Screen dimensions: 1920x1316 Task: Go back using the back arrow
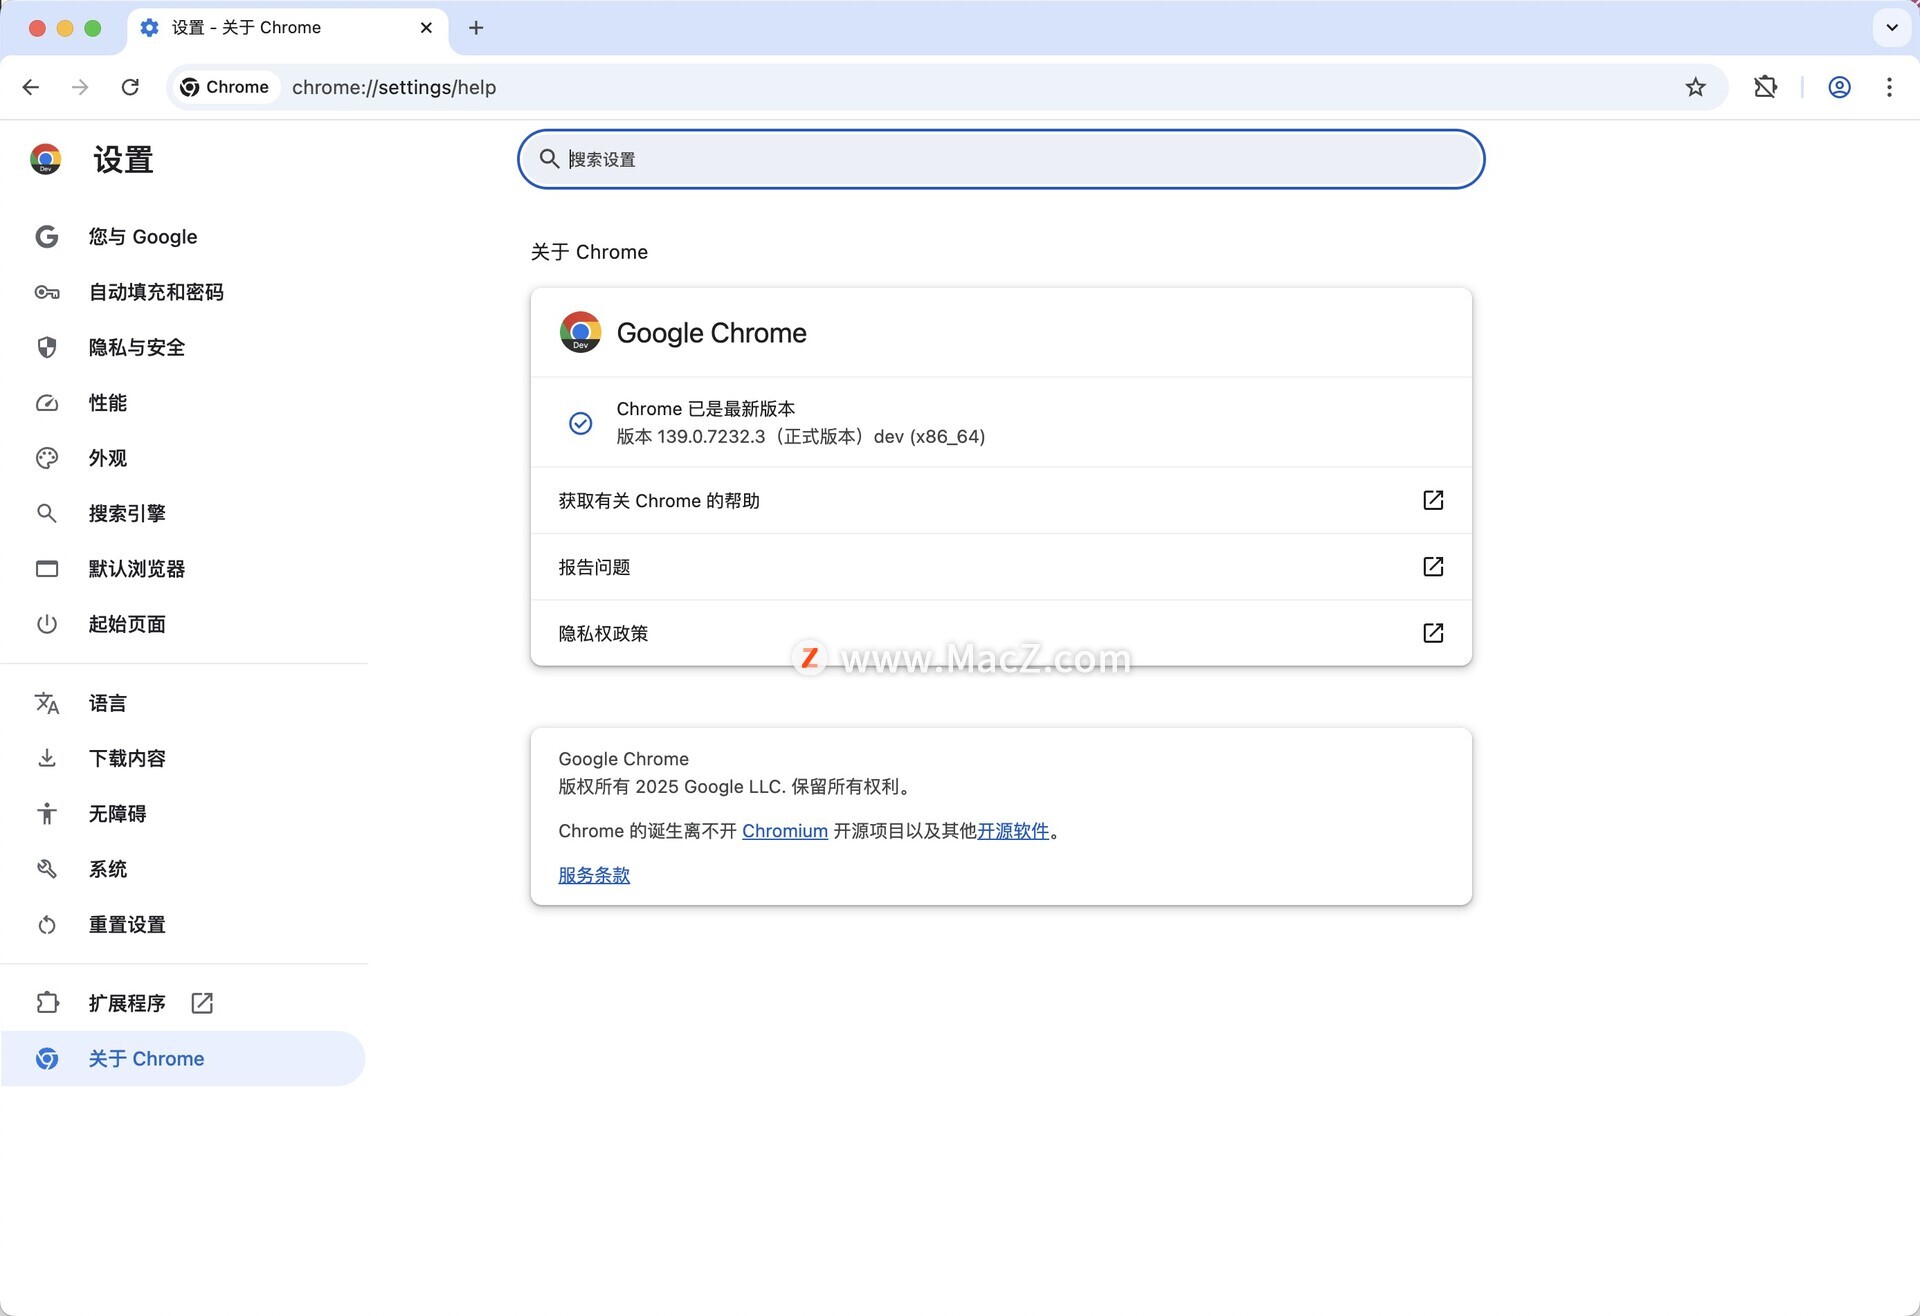tap(31, 87)
